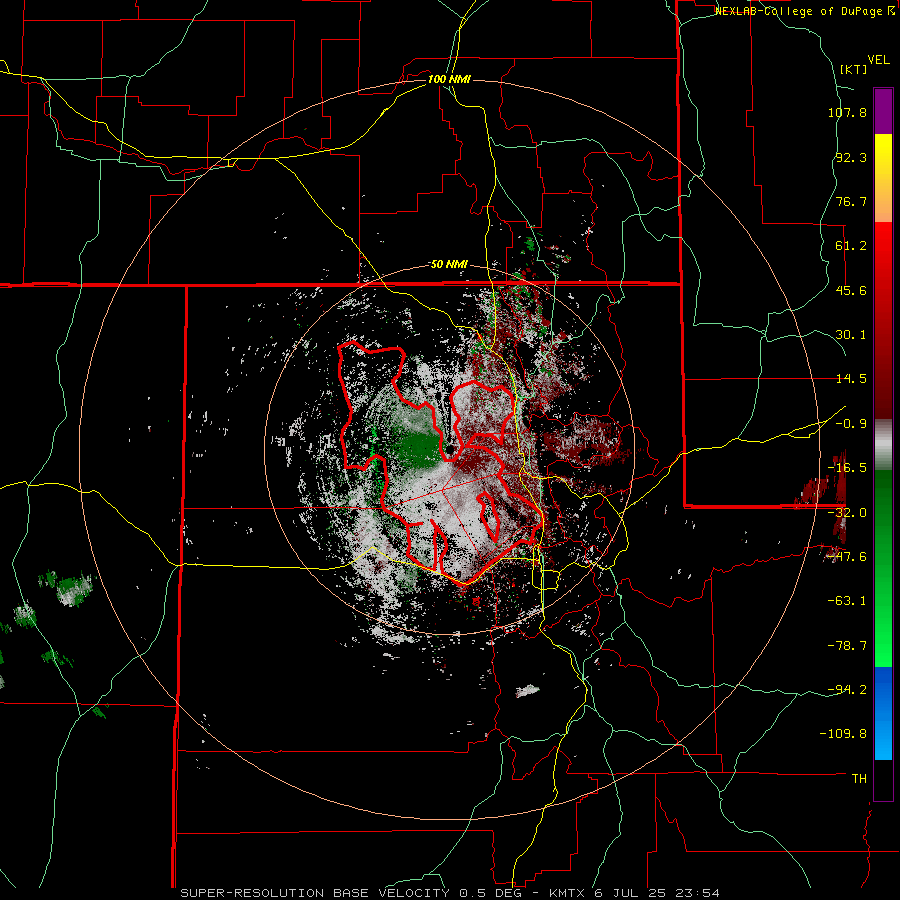The image size is (900, 900).
Task: Select the 76.7 scale value
Action: pos(851,201)
